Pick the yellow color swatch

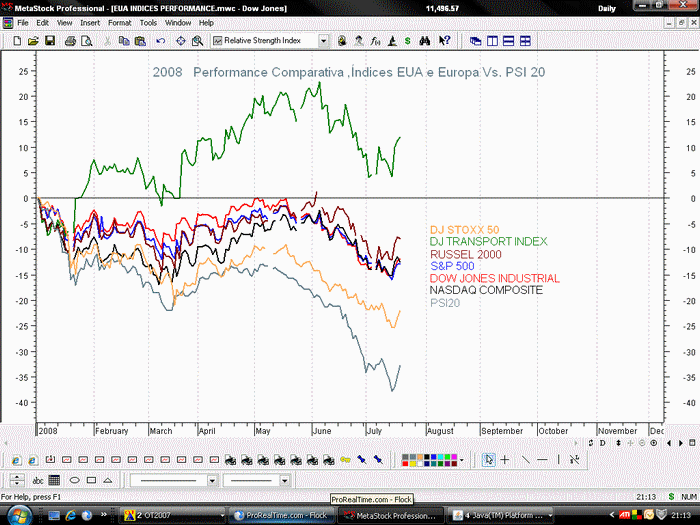[412, 463]
